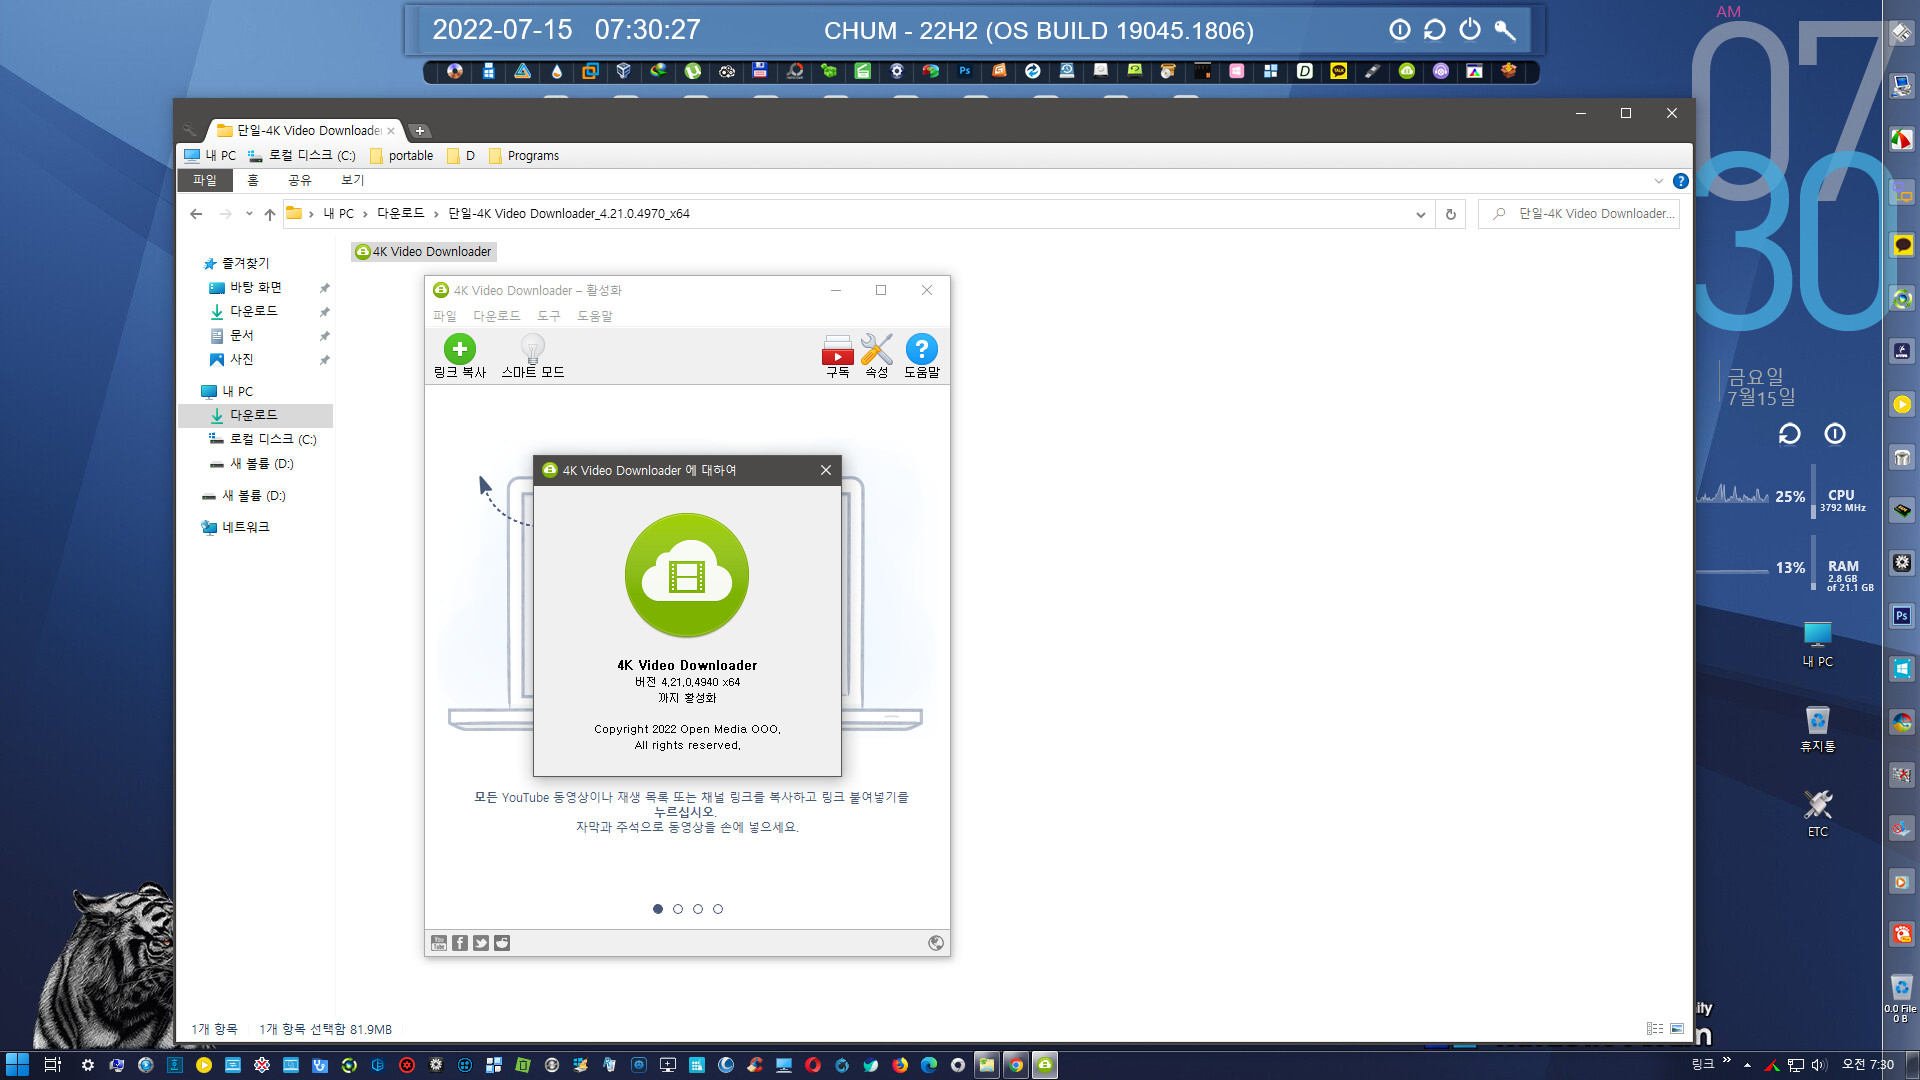
Task: Click the volume icon in system tray
Action: click(x=1819, y=1065)
